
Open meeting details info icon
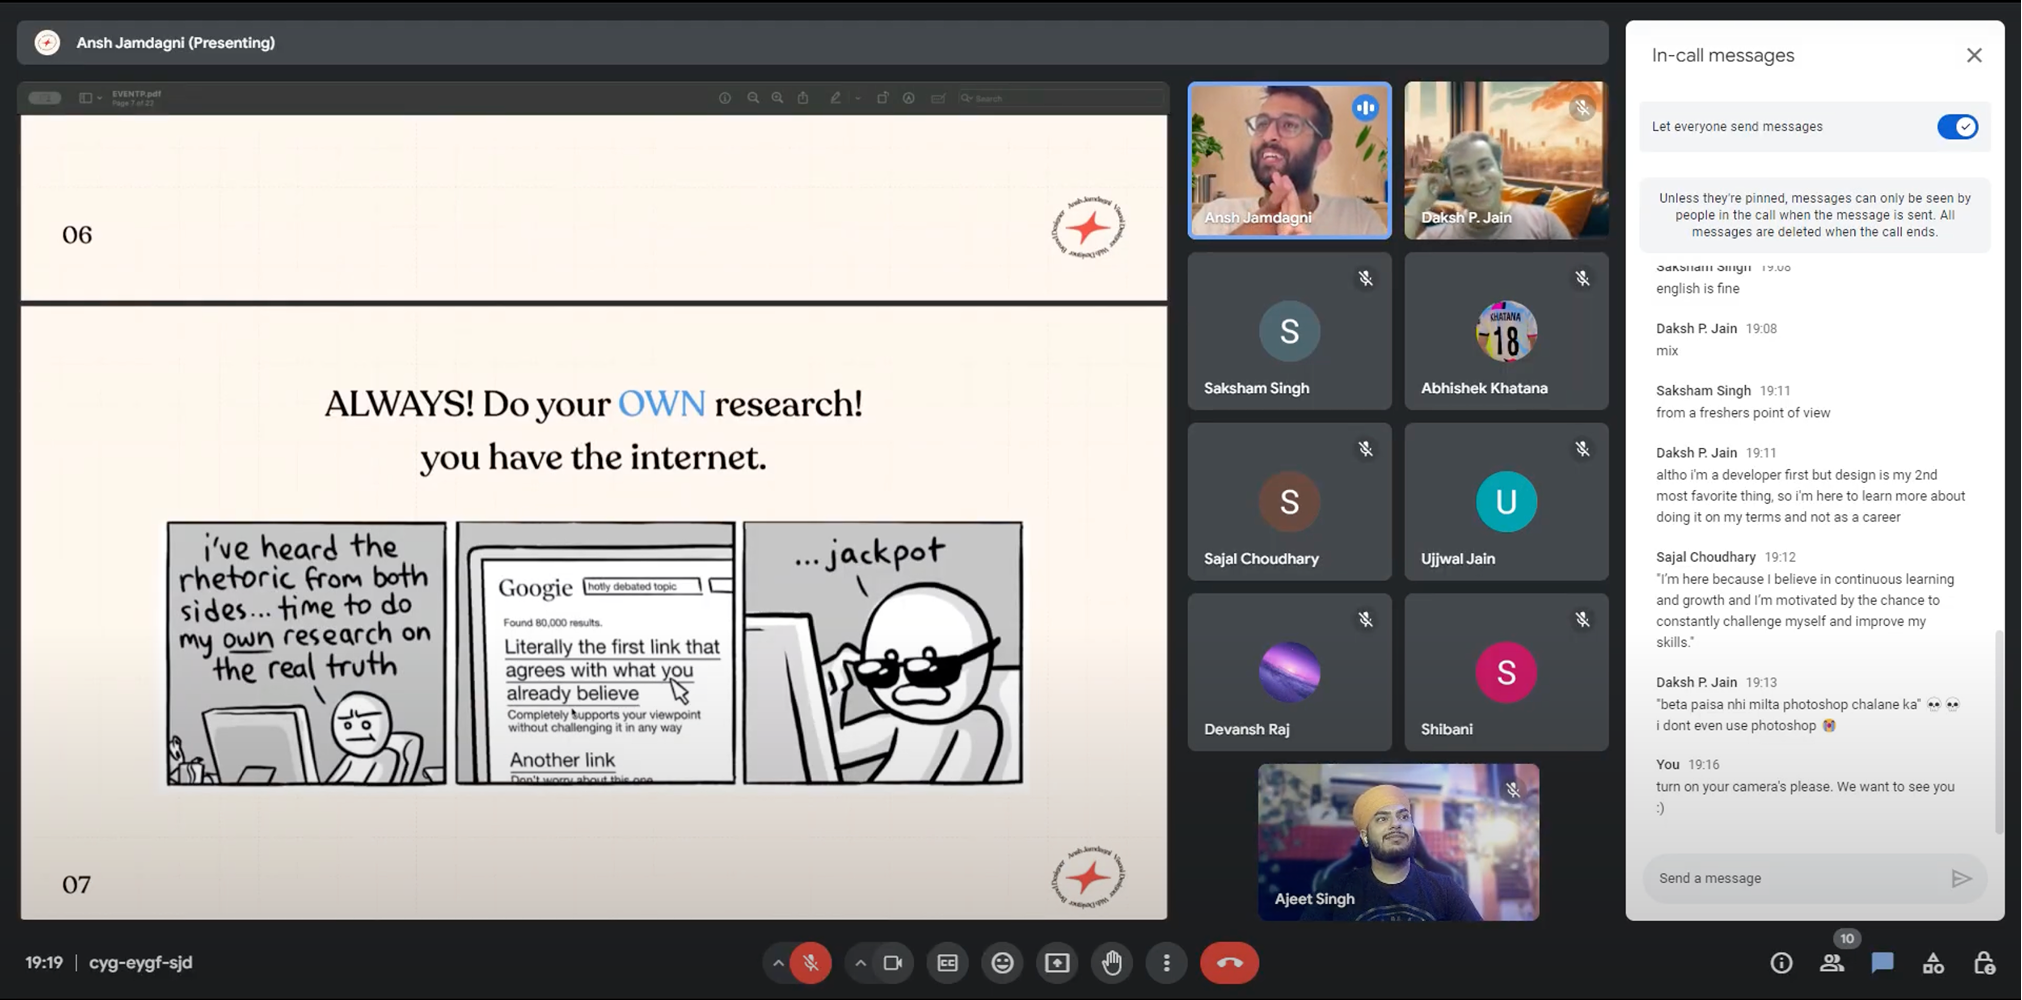tap(1781, 963)
